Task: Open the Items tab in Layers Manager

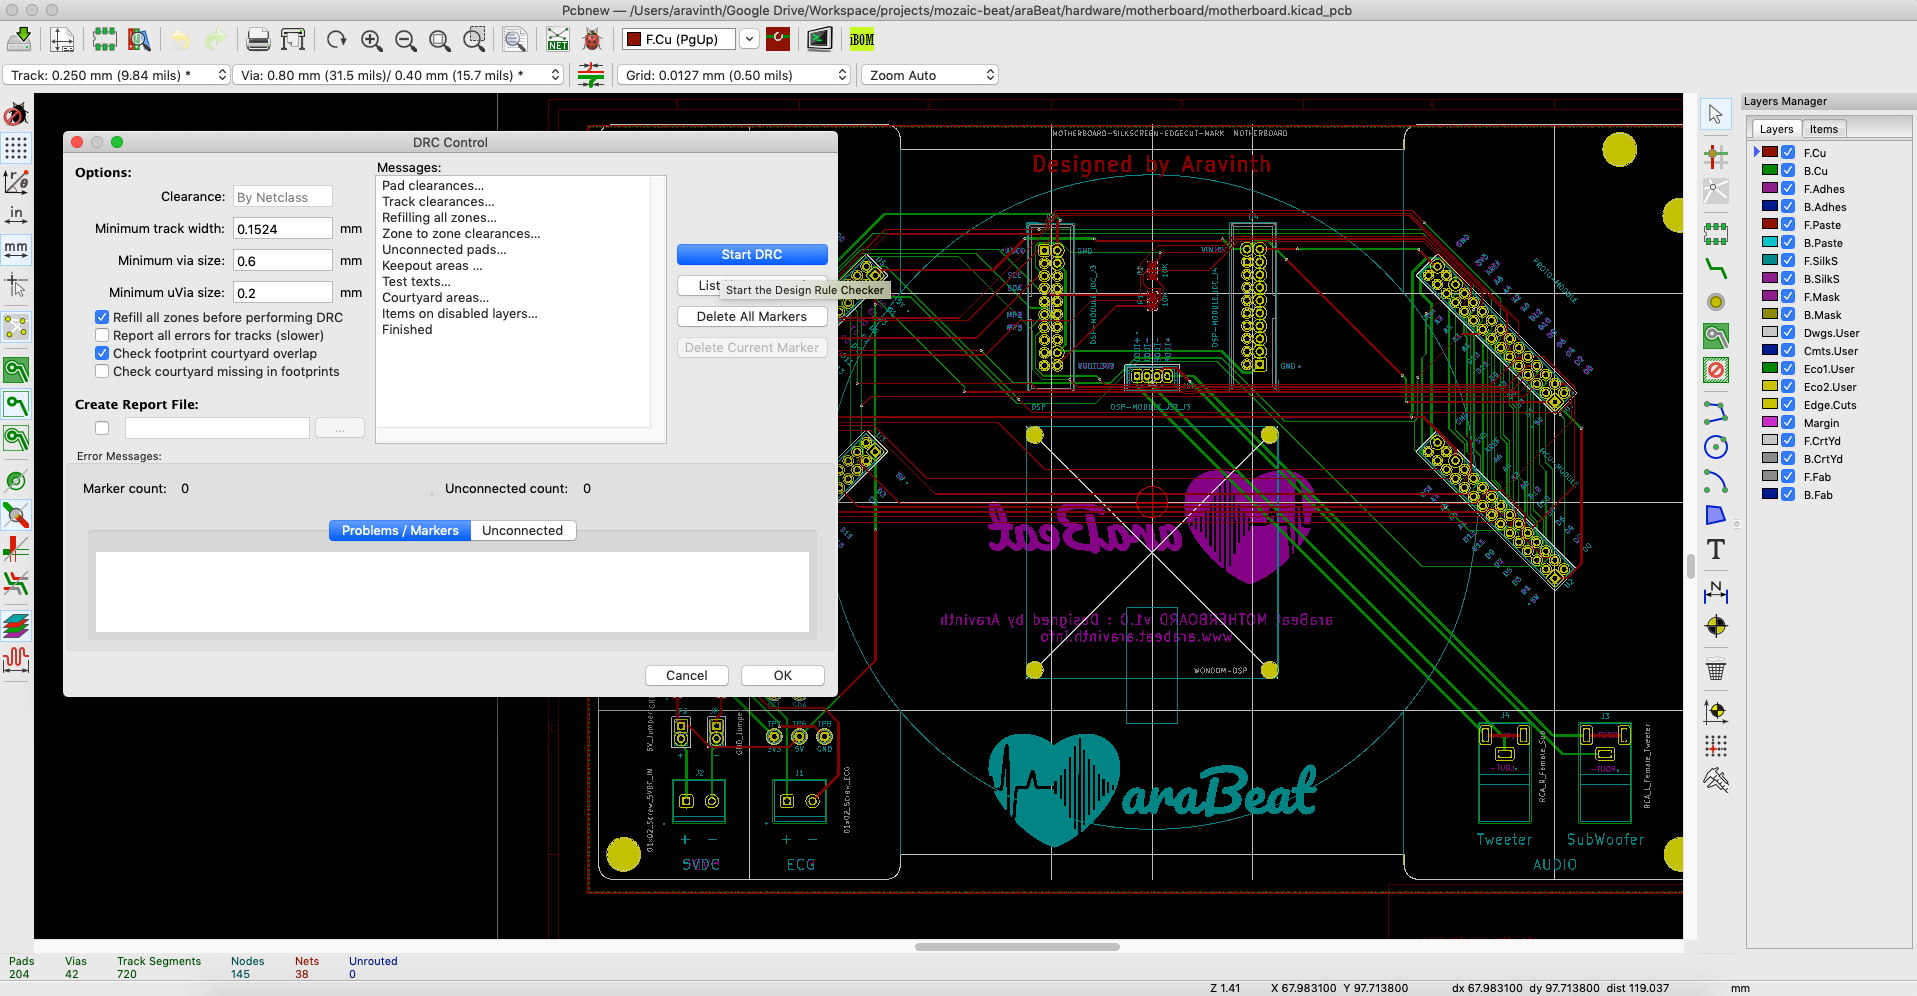Action: 1823,129
